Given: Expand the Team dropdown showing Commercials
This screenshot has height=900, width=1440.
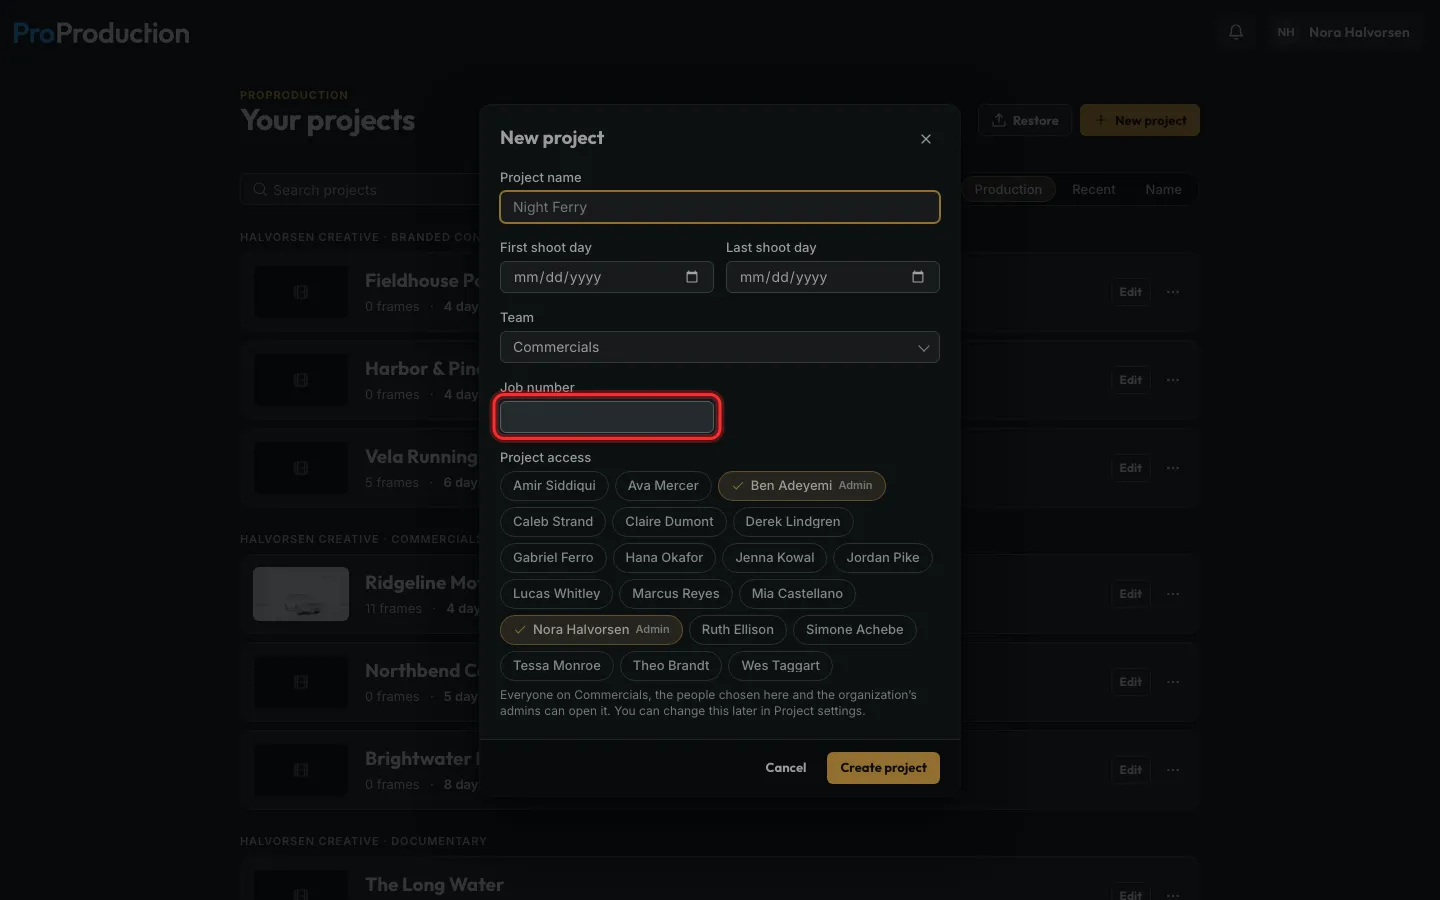Looking at the screenshot, I should (x=720, y=347).
